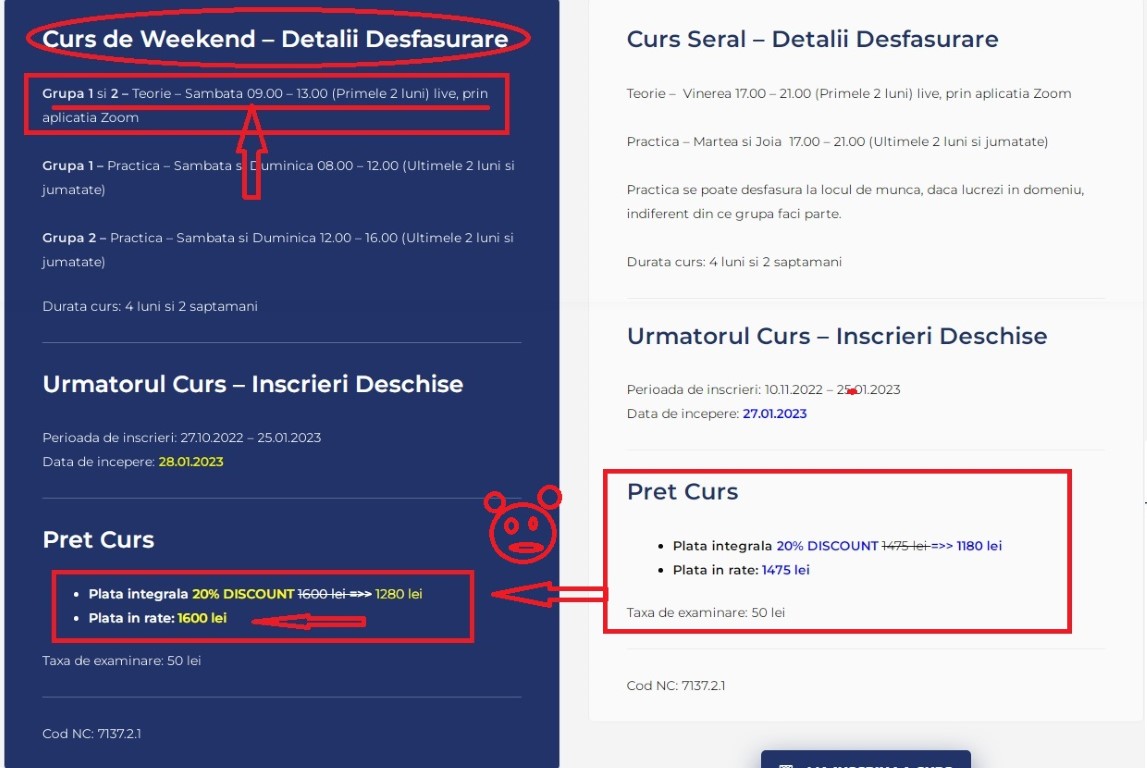1147x768 pixels.
Task: Click Cod NC 7137.2.1 in the blue panel
Action: [x=91, y=733]
